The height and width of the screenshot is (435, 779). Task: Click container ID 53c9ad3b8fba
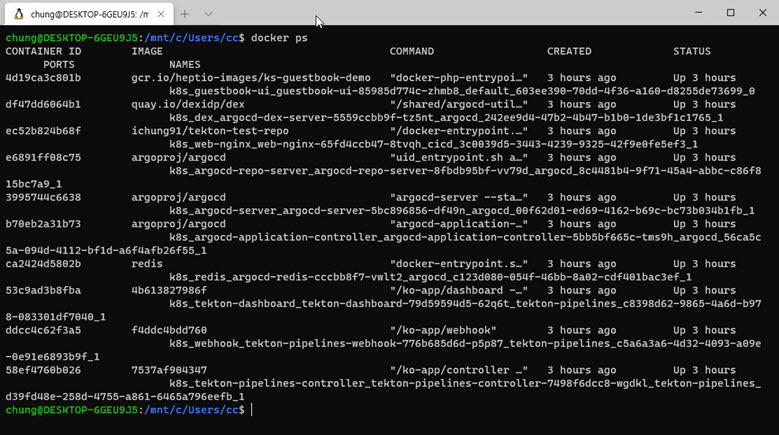coord(43,290)
